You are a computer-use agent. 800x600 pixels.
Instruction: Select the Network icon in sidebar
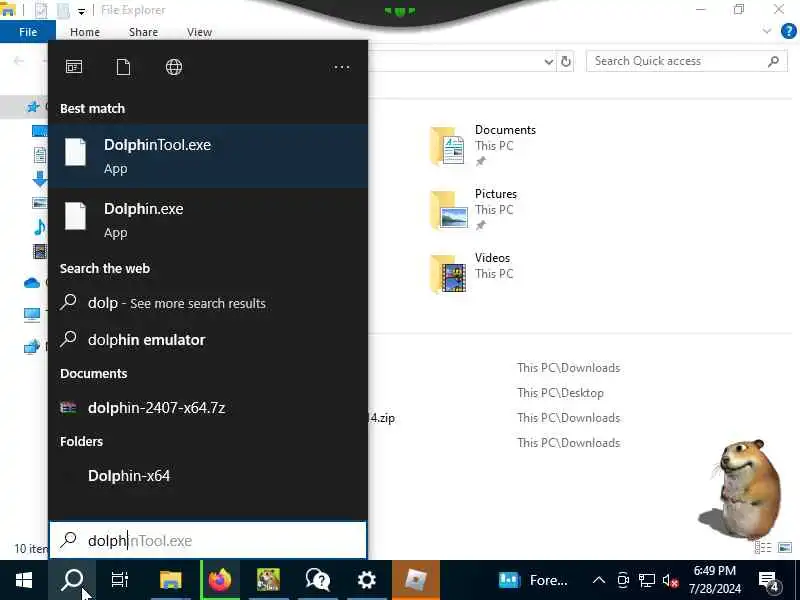click(32, 347)
